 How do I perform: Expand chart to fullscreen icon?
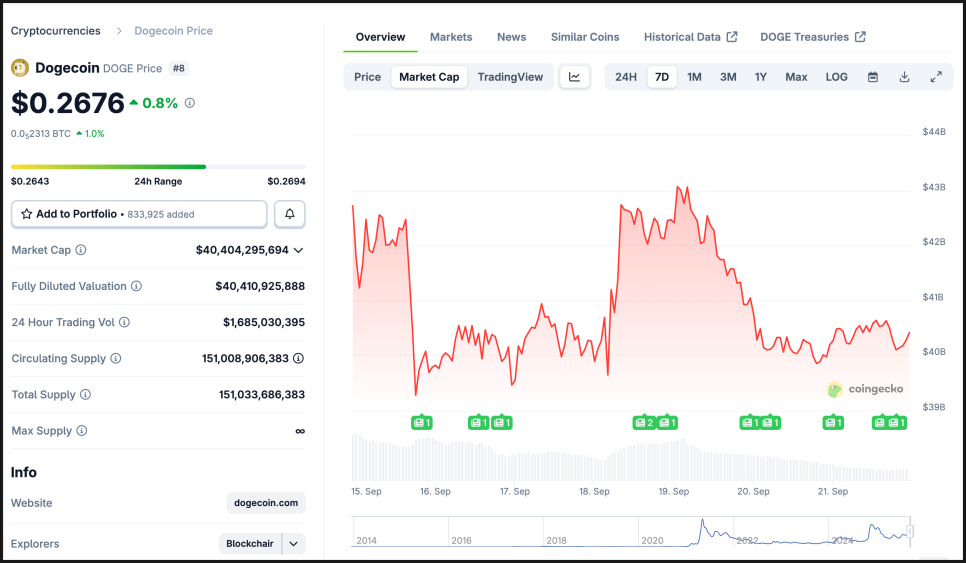tap(936, 77)
